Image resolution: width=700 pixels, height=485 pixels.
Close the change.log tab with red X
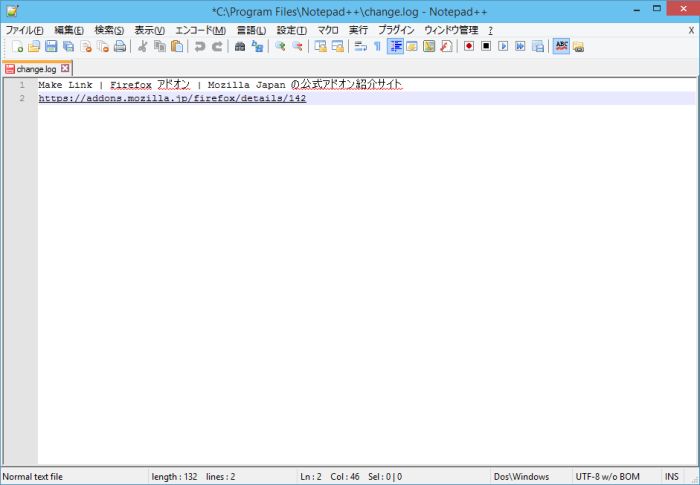pos(65,68)
